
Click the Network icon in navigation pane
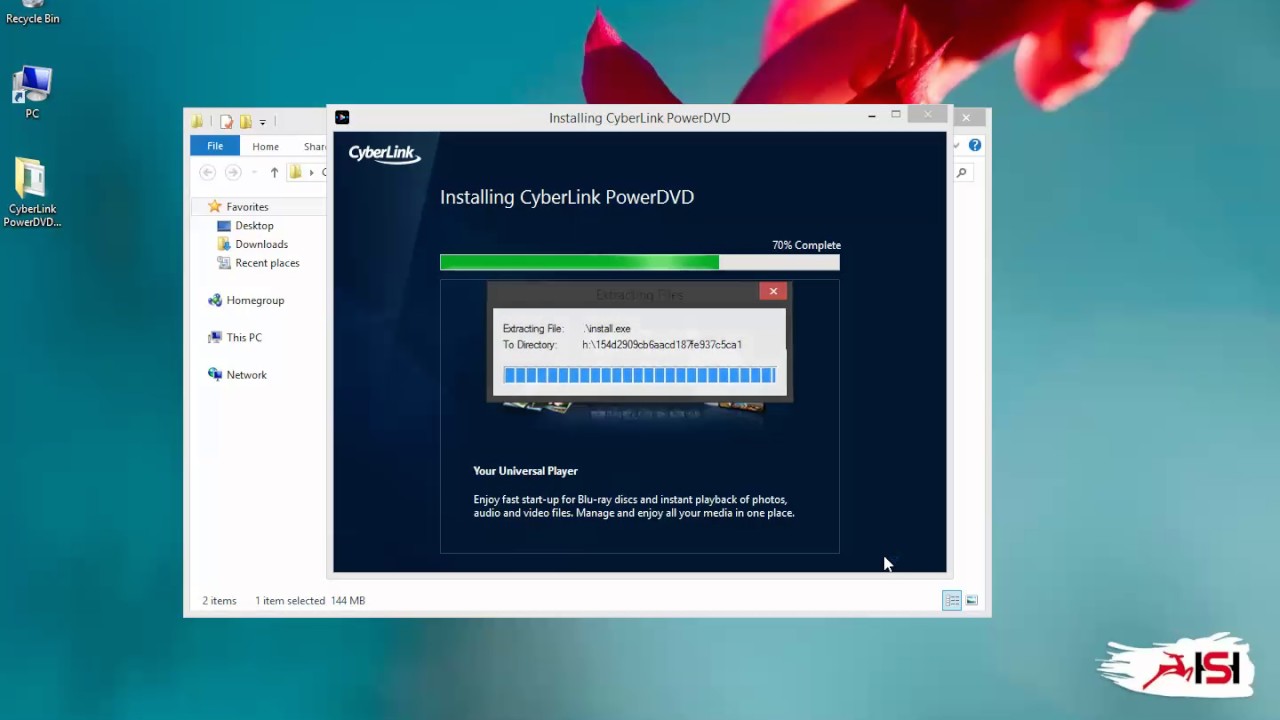click(x=214, y=374)
